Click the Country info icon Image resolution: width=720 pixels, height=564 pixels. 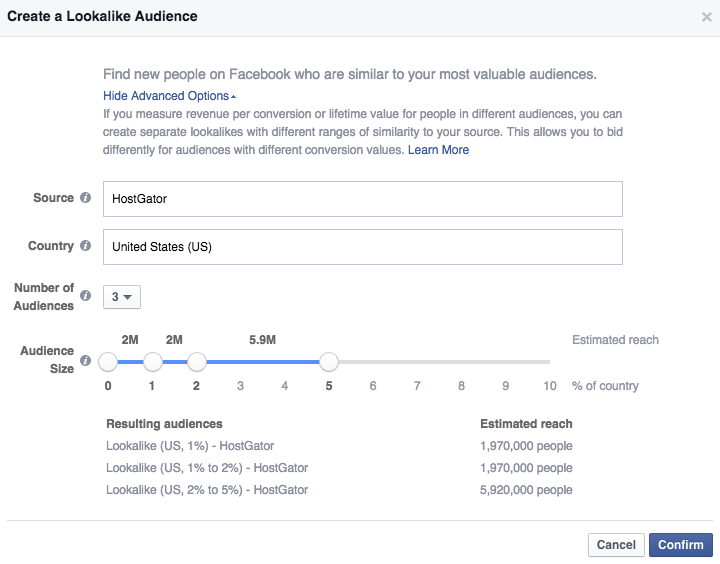(x=85, y=245)
